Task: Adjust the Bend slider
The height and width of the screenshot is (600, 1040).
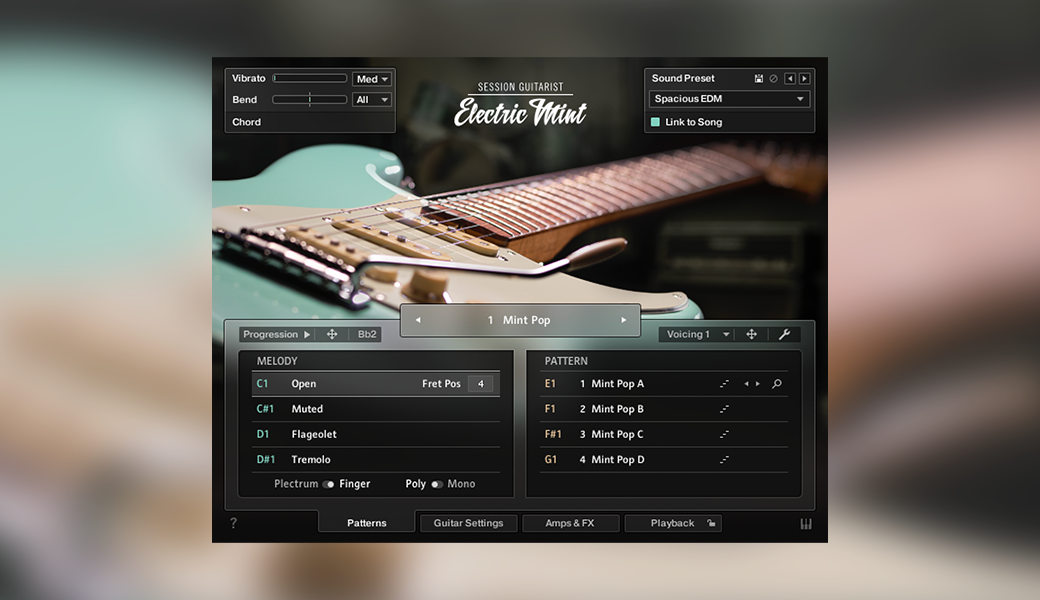Action: tap(310, 99)
